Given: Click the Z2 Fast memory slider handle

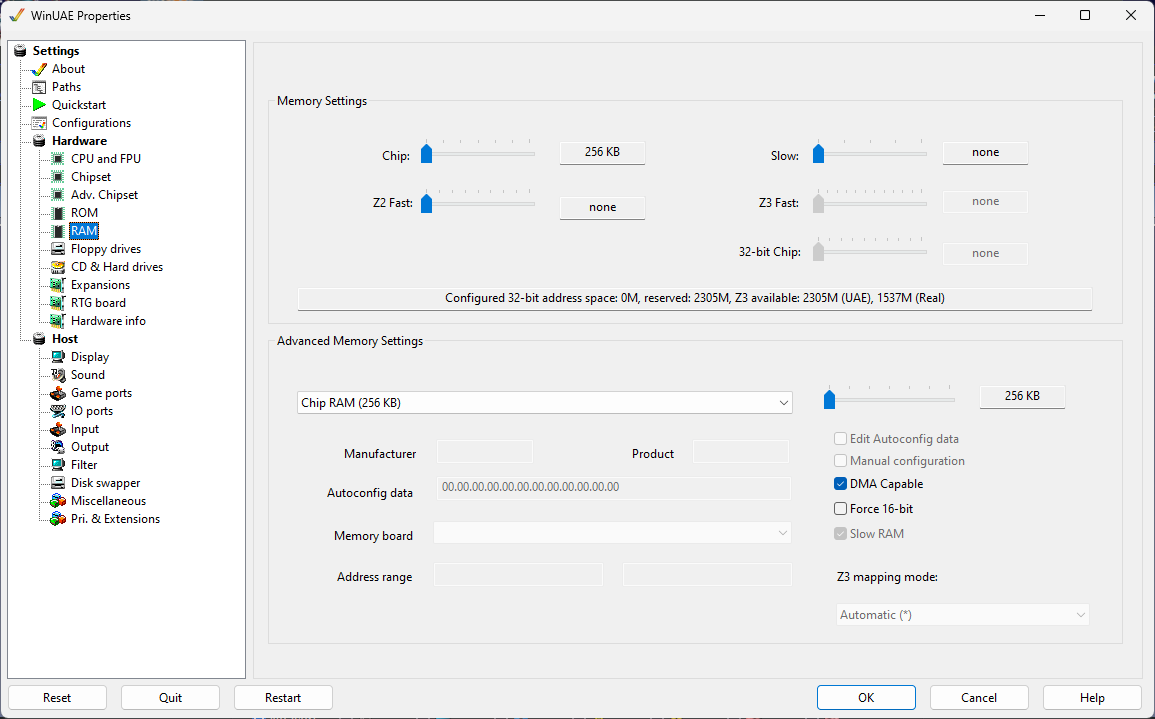Looking at the screenshot, I should (426, 203).
